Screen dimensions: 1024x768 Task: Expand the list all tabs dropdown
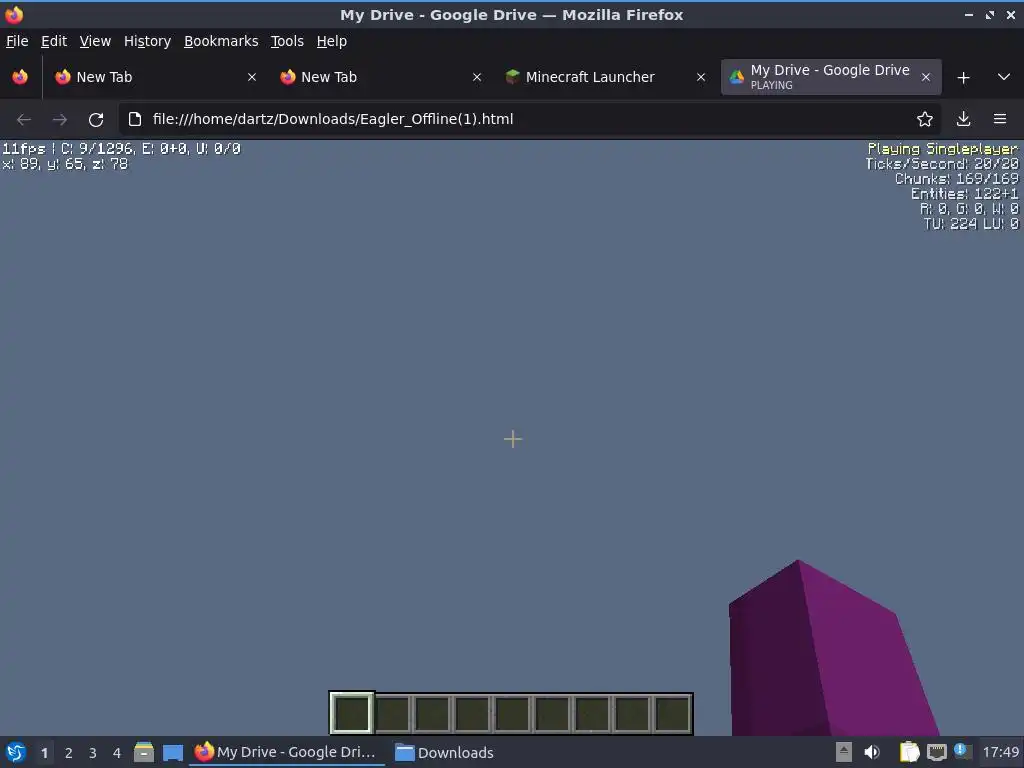[1004, 77]
